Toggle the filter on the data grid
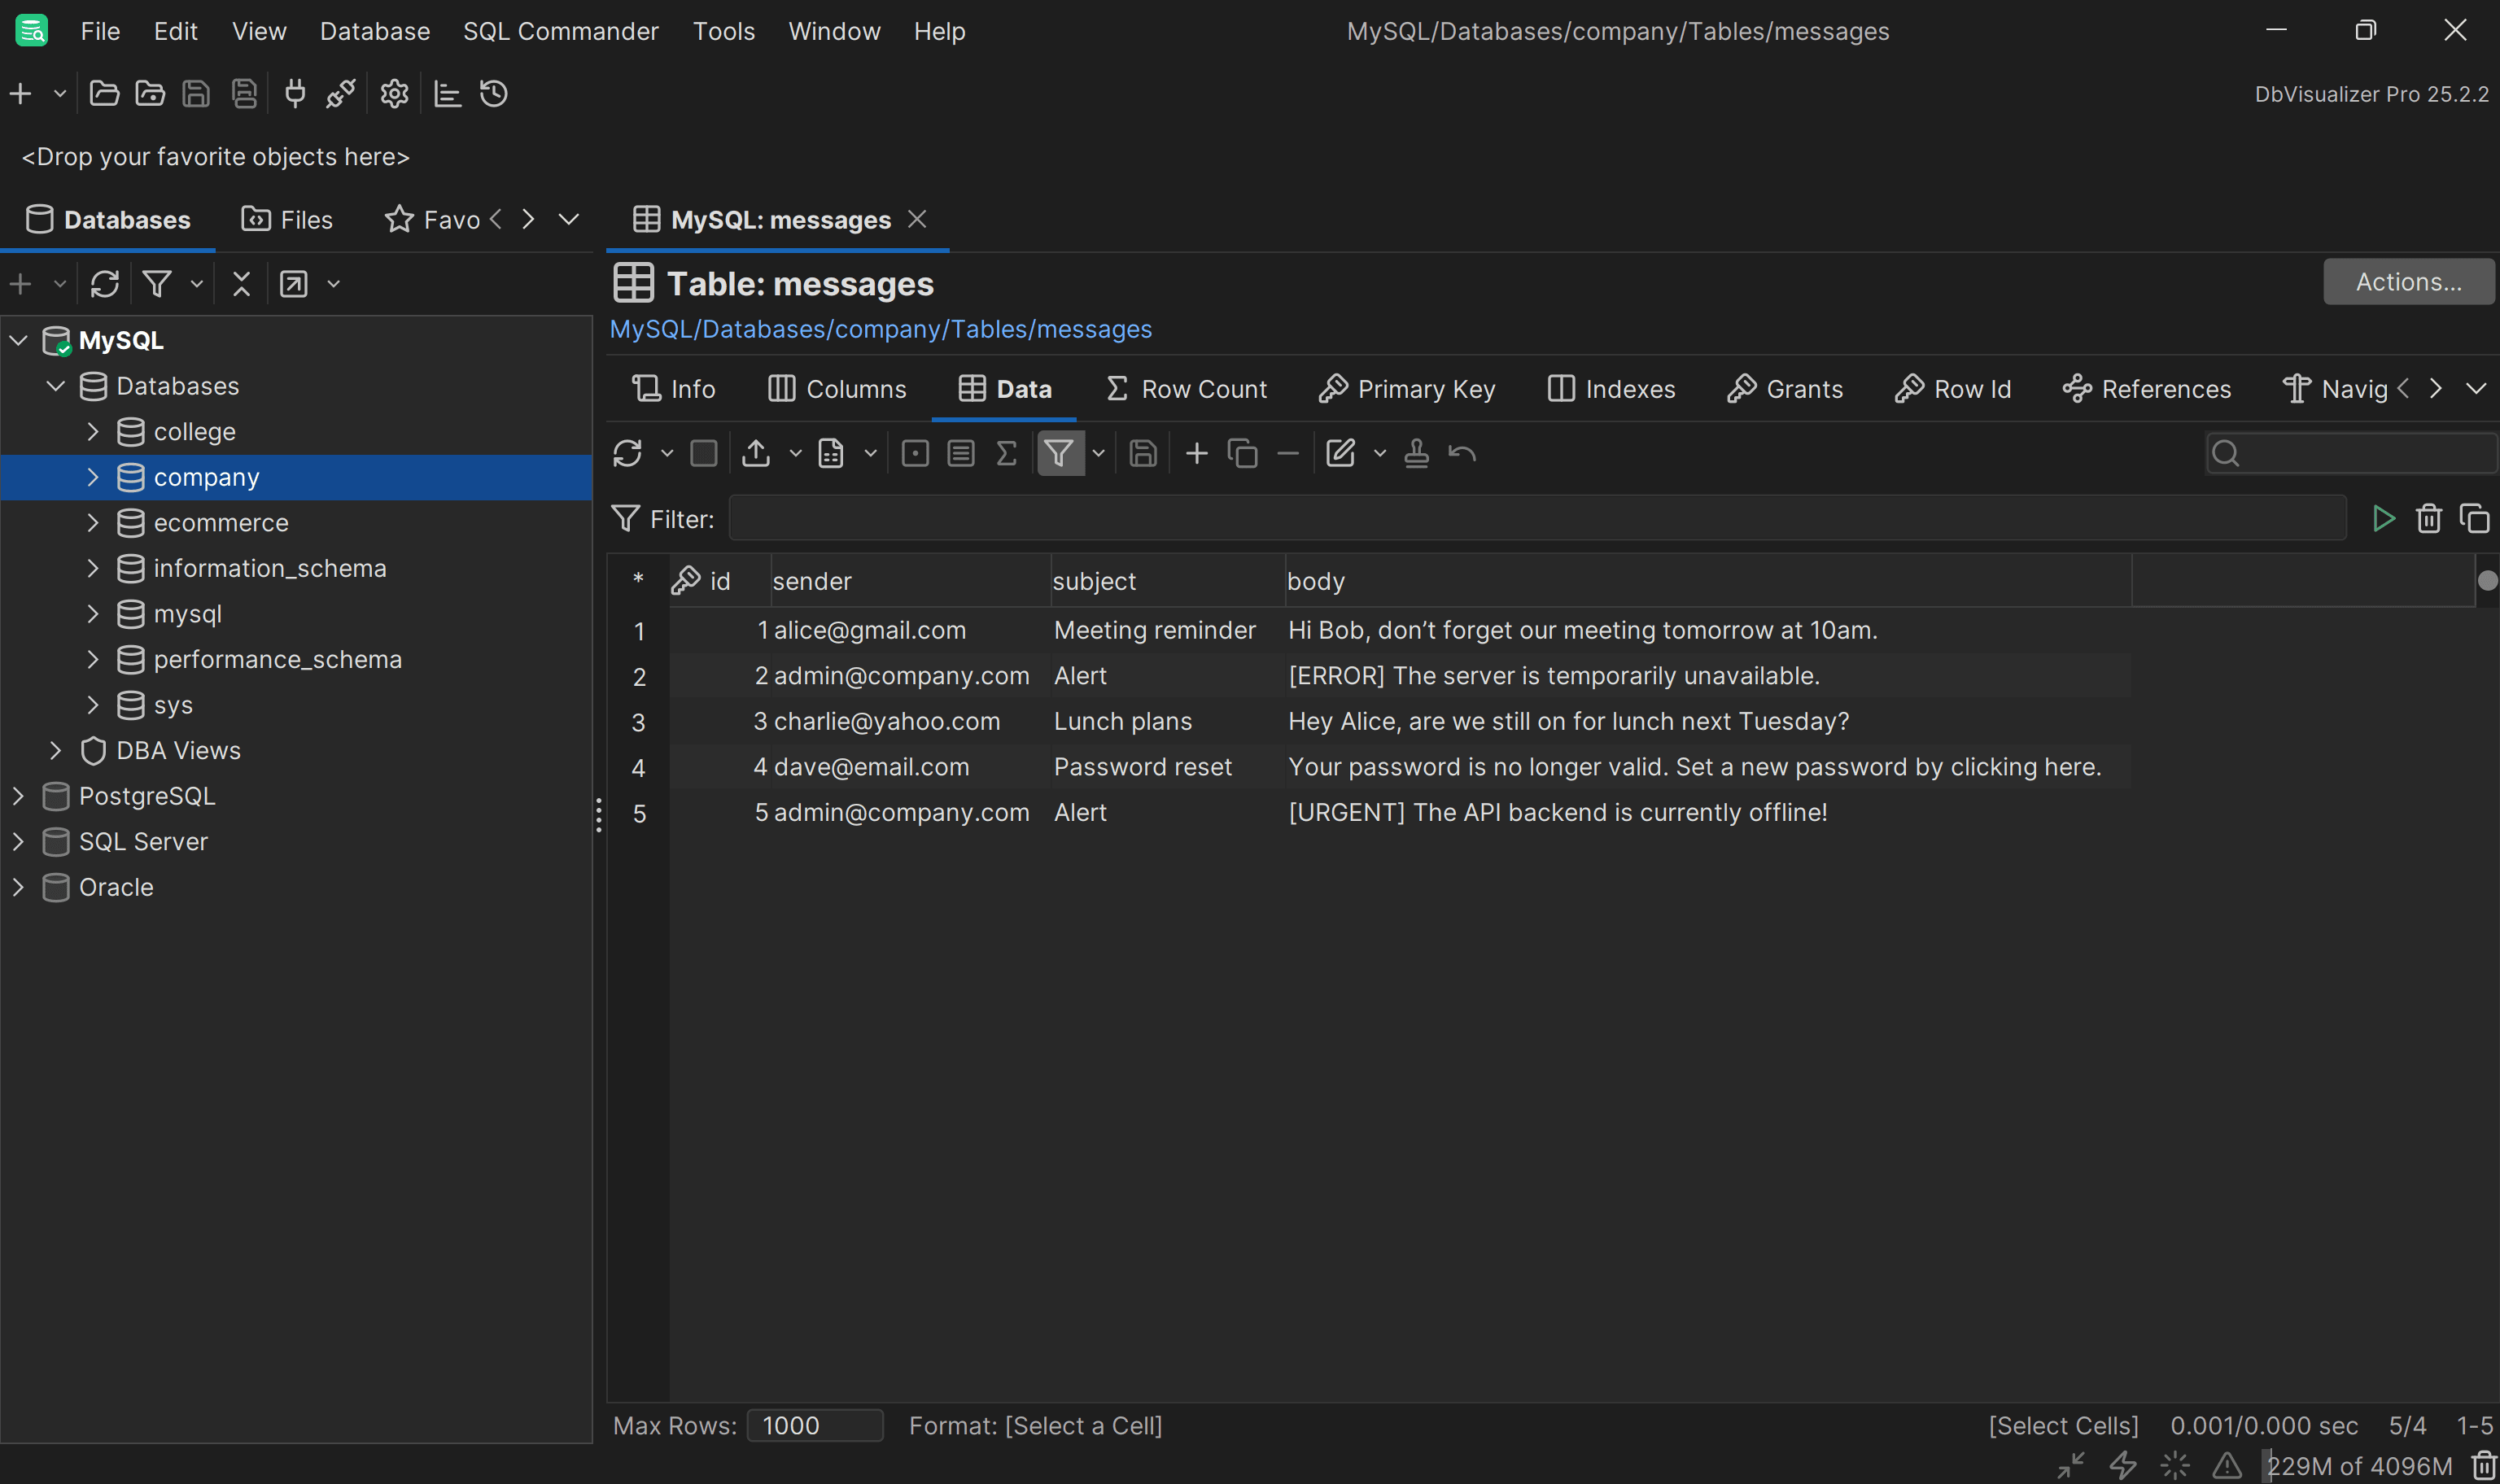 1061,452
